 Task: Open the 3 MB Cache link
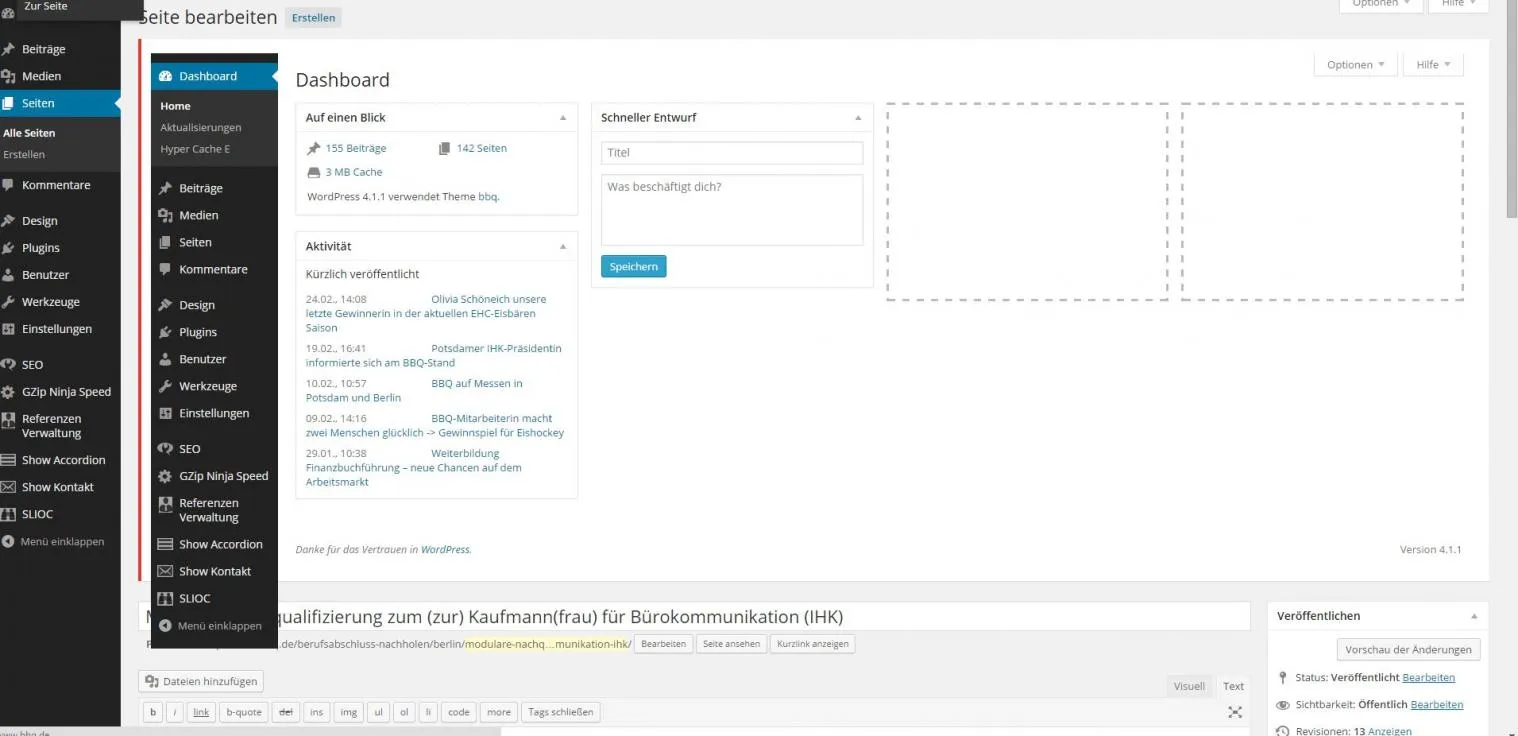(354, 172)
